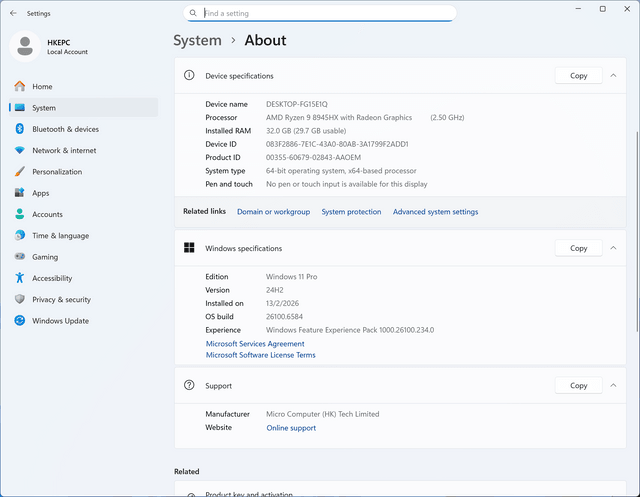Open Time & language settings
This screenshot has width=640, height=497.
coord(84,235)
